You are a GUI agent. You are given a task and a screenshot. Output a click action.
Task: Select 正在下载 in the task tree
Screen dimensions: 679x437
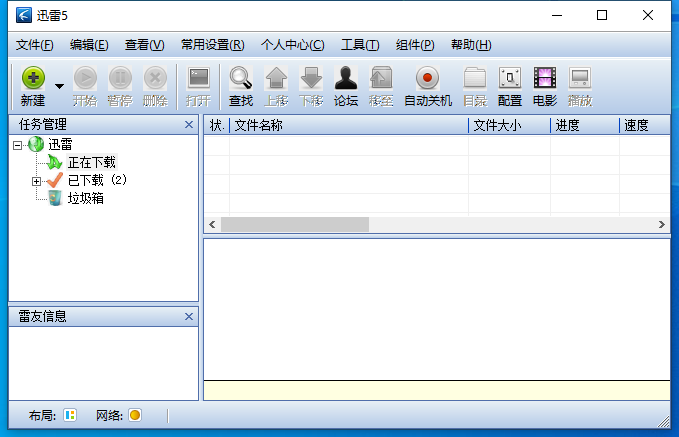click(91, 162)
